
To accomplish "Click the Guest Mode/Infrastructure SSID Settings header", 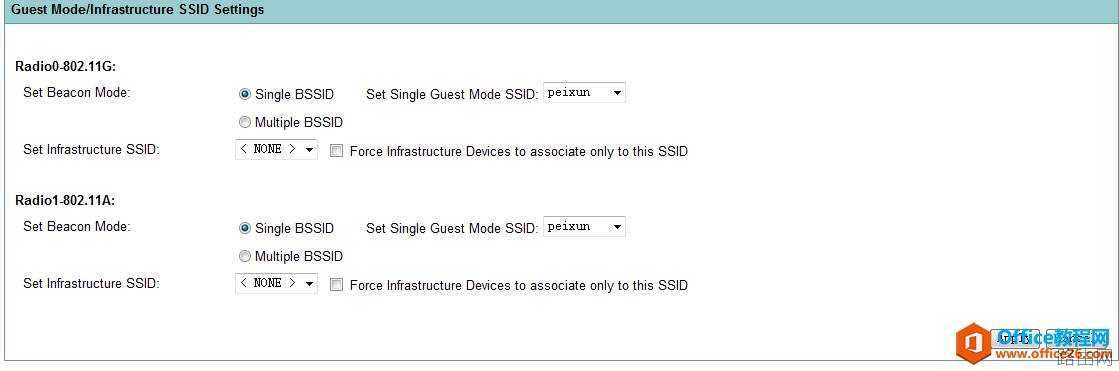I will (138, 10).
